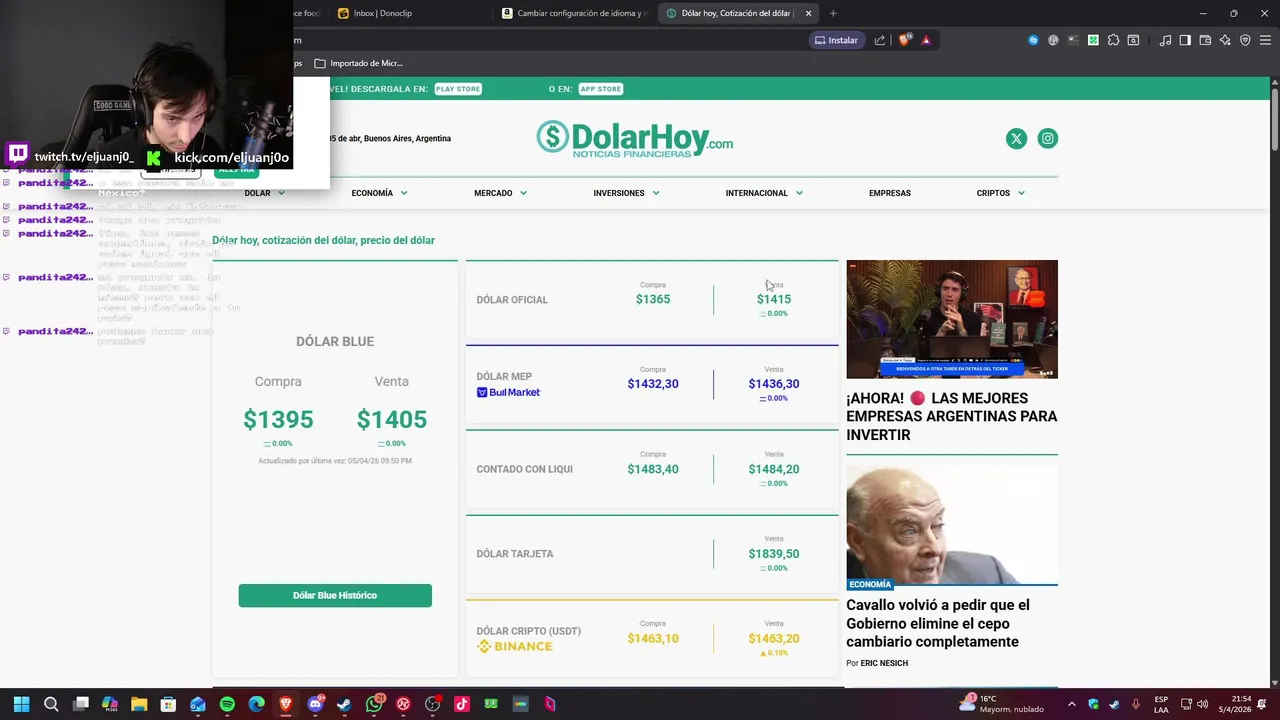Switch to Cambiar configuración de idioma tab

pyautogui.click(x=575, y=13)
